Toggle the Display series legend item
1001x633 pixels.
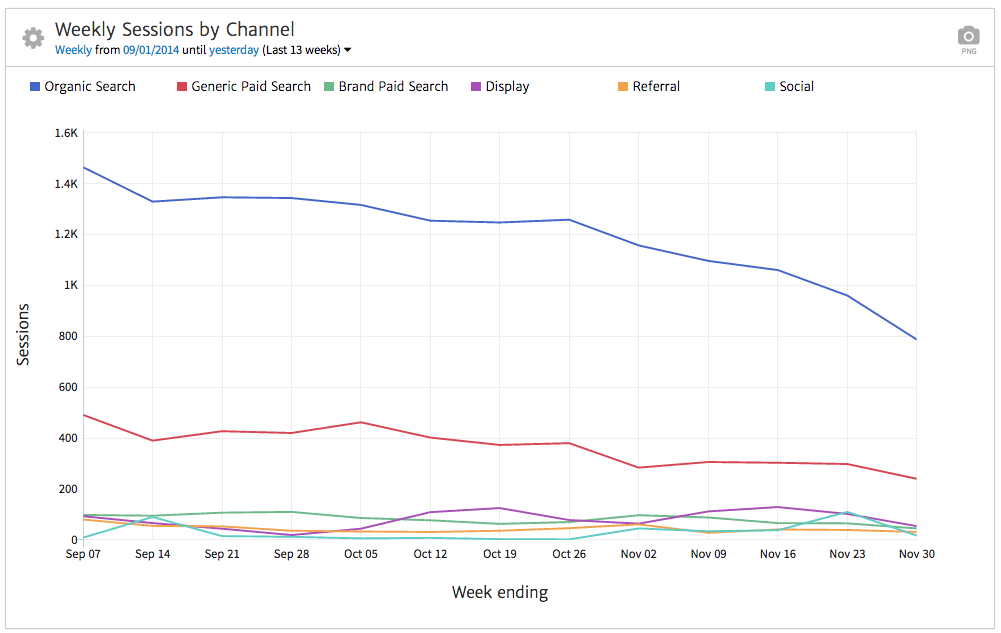click(507, 87)
